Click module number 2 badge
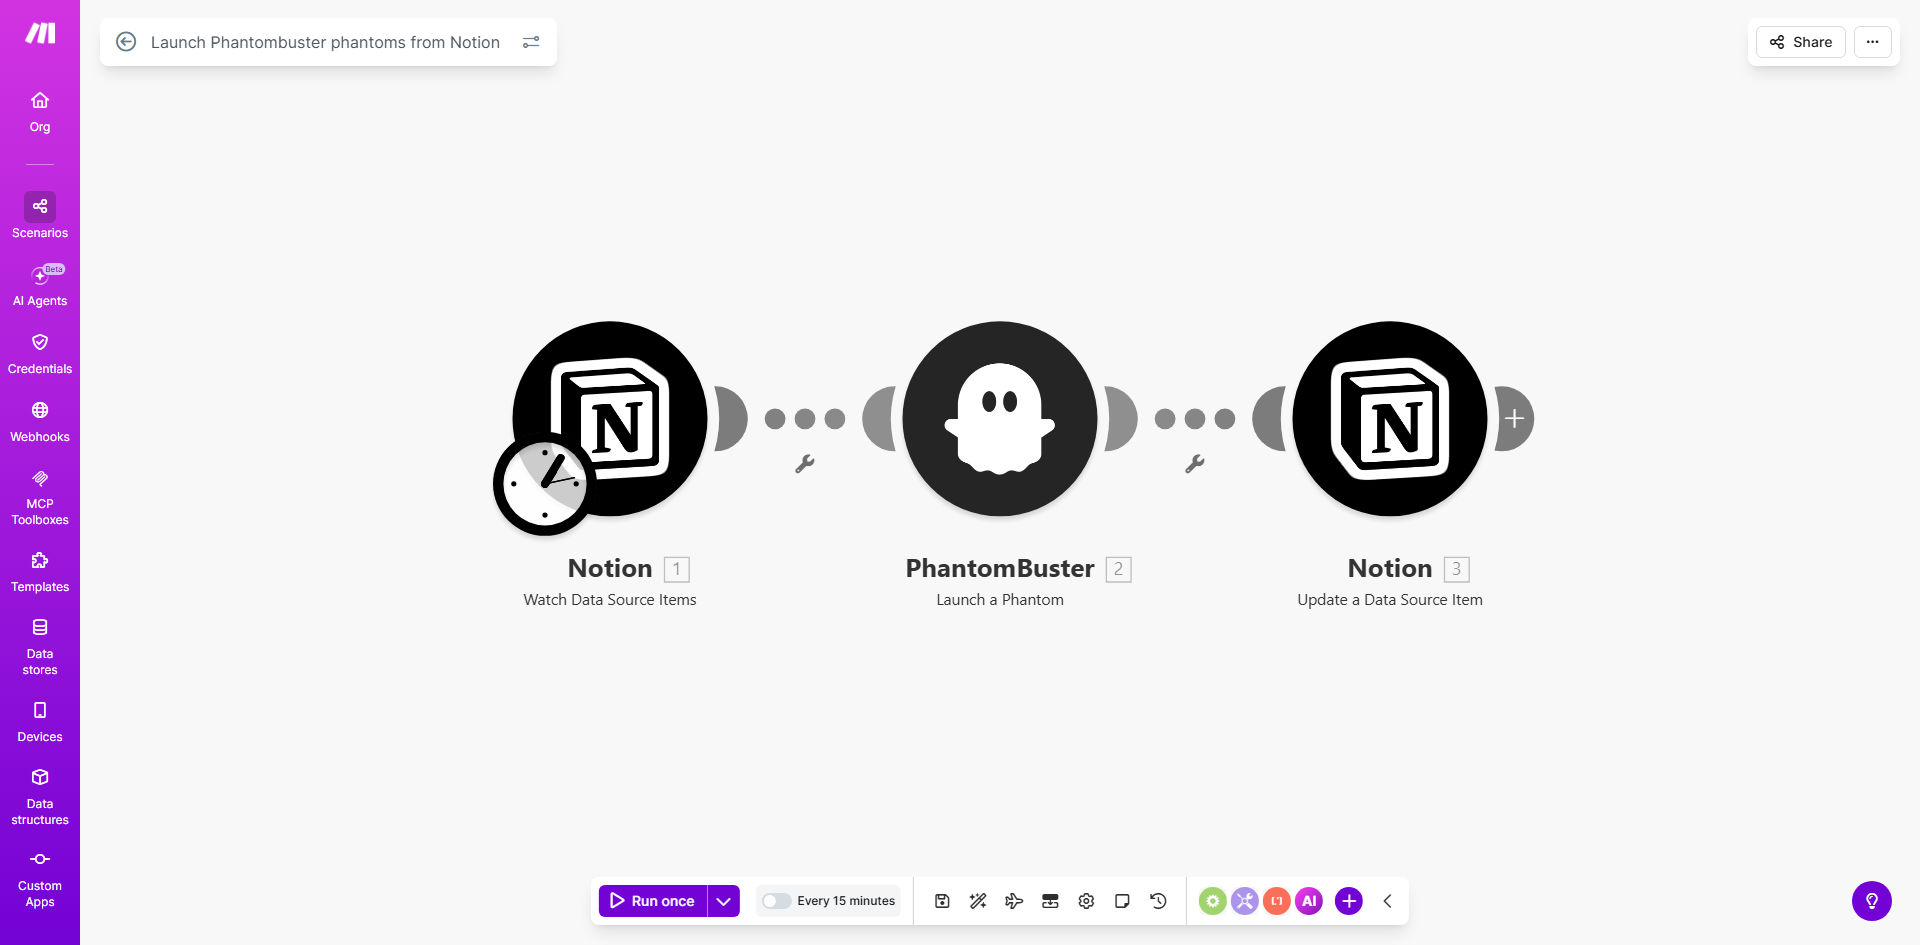The height and width of the screenshot is (945, 1920). coord(1119,569)
